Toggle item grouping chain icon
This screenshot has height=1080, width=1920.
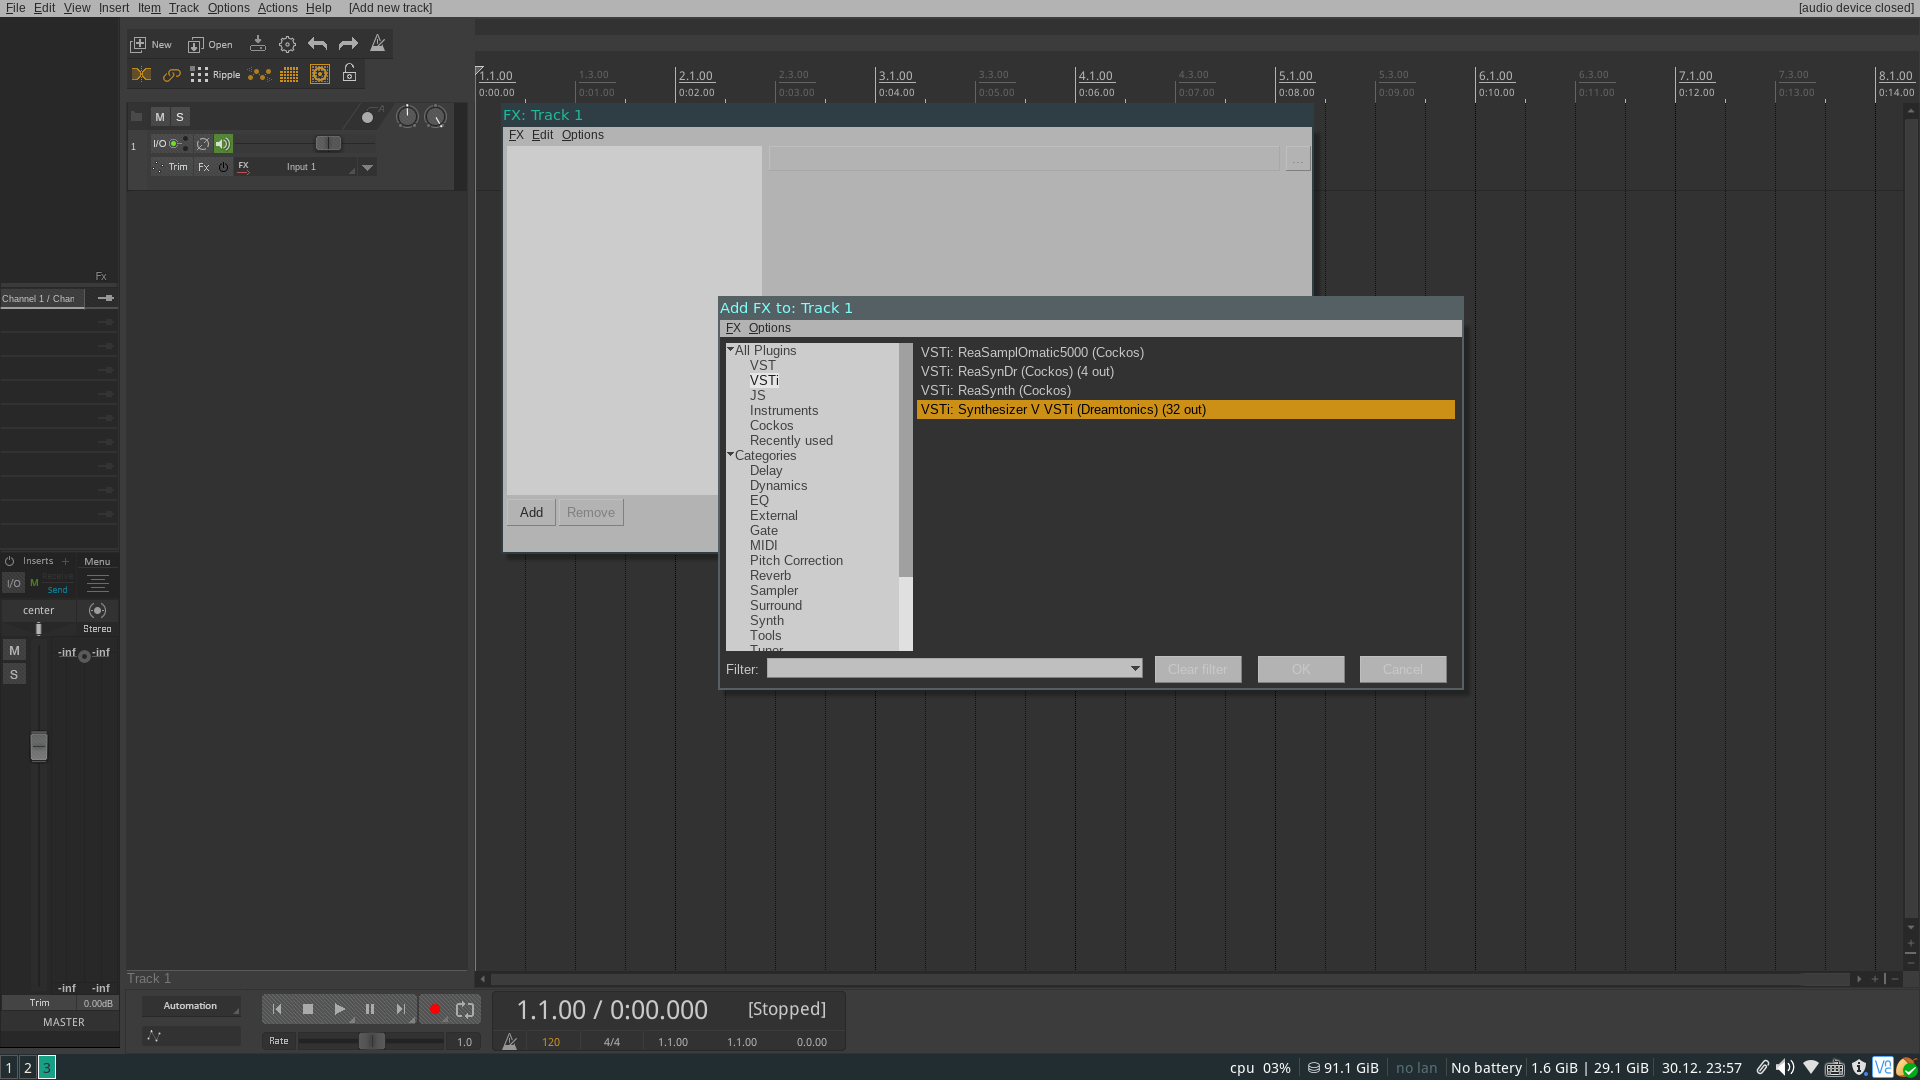point(172,75)
